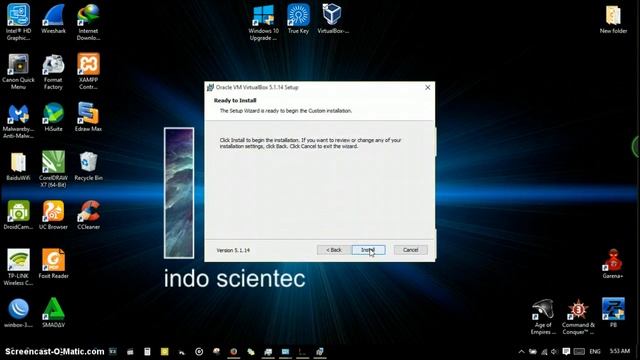Open the BaiduWifi desktop icon

click(18, 167)
